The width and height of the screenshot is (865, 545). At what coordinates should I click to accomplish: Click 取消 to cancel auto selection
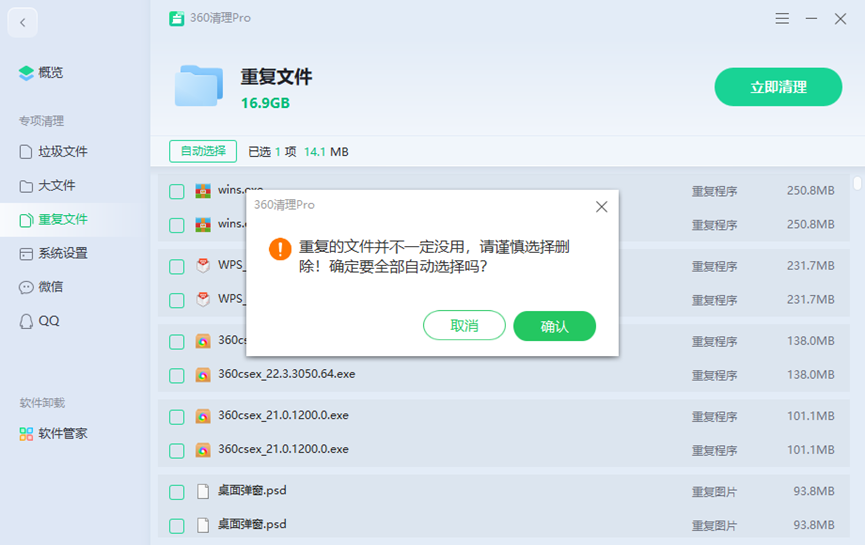click(x=464, y=325)
